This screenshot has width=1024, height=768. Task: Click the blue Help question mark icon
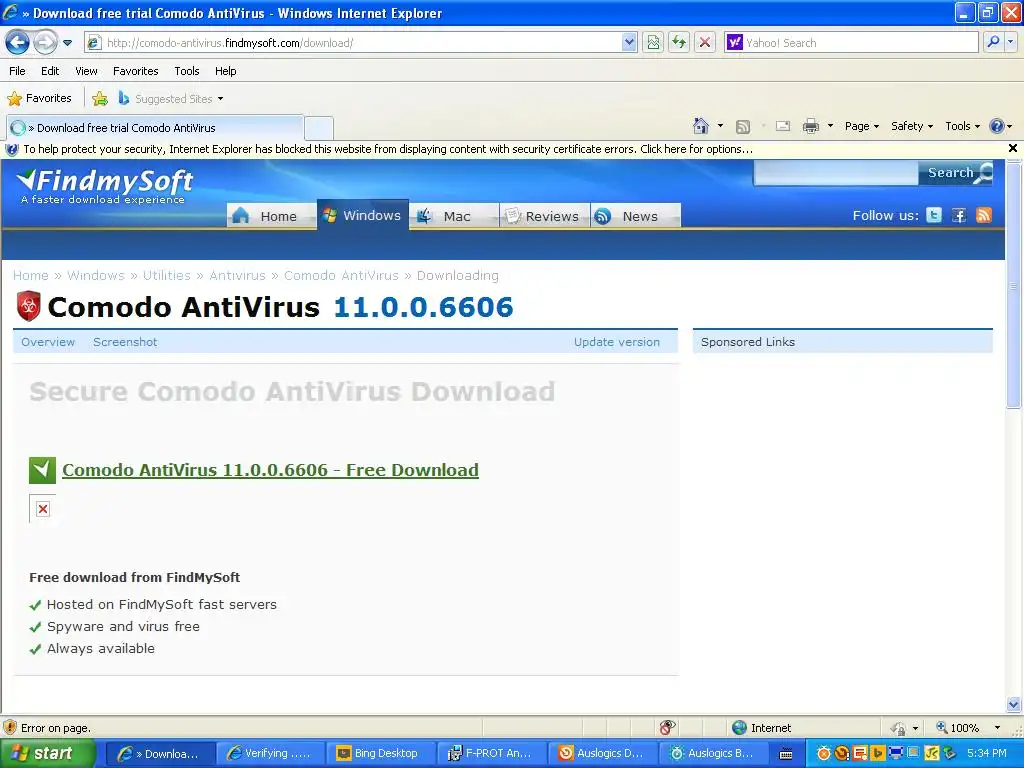[x=997, y=126]
